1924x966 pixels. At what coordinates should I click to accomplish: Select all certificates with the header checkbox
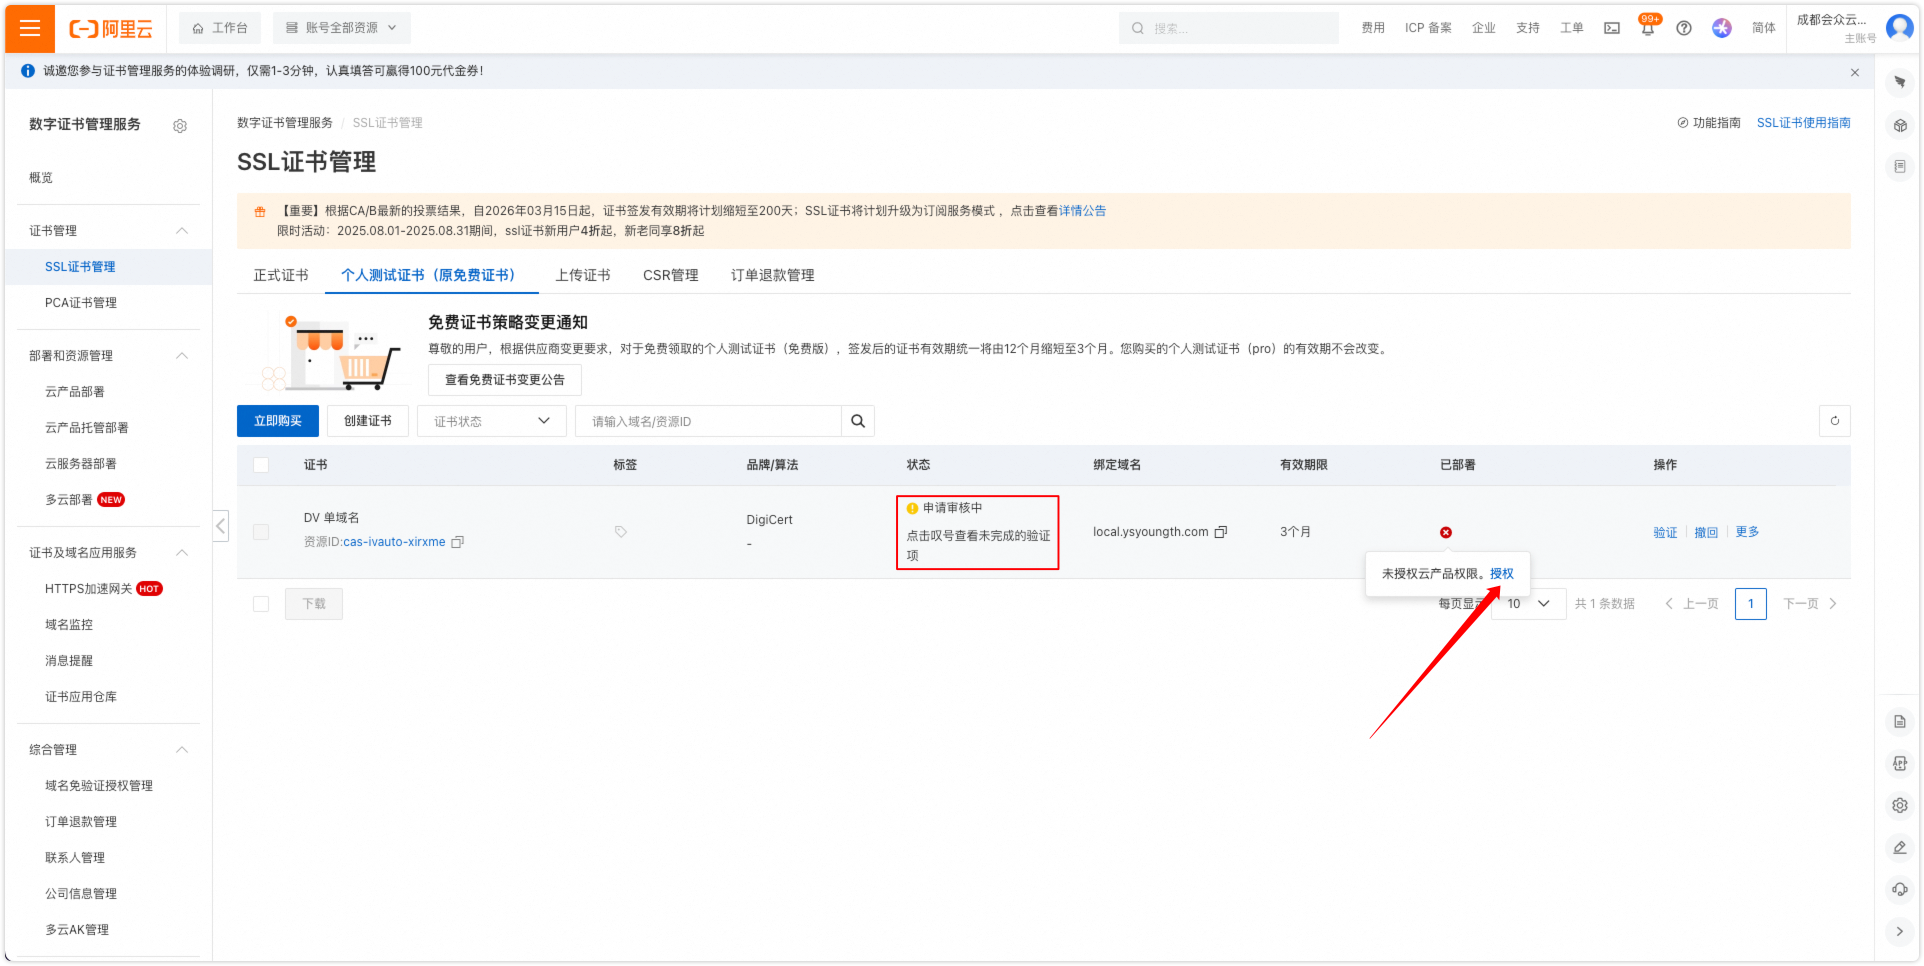click(261, 465)
